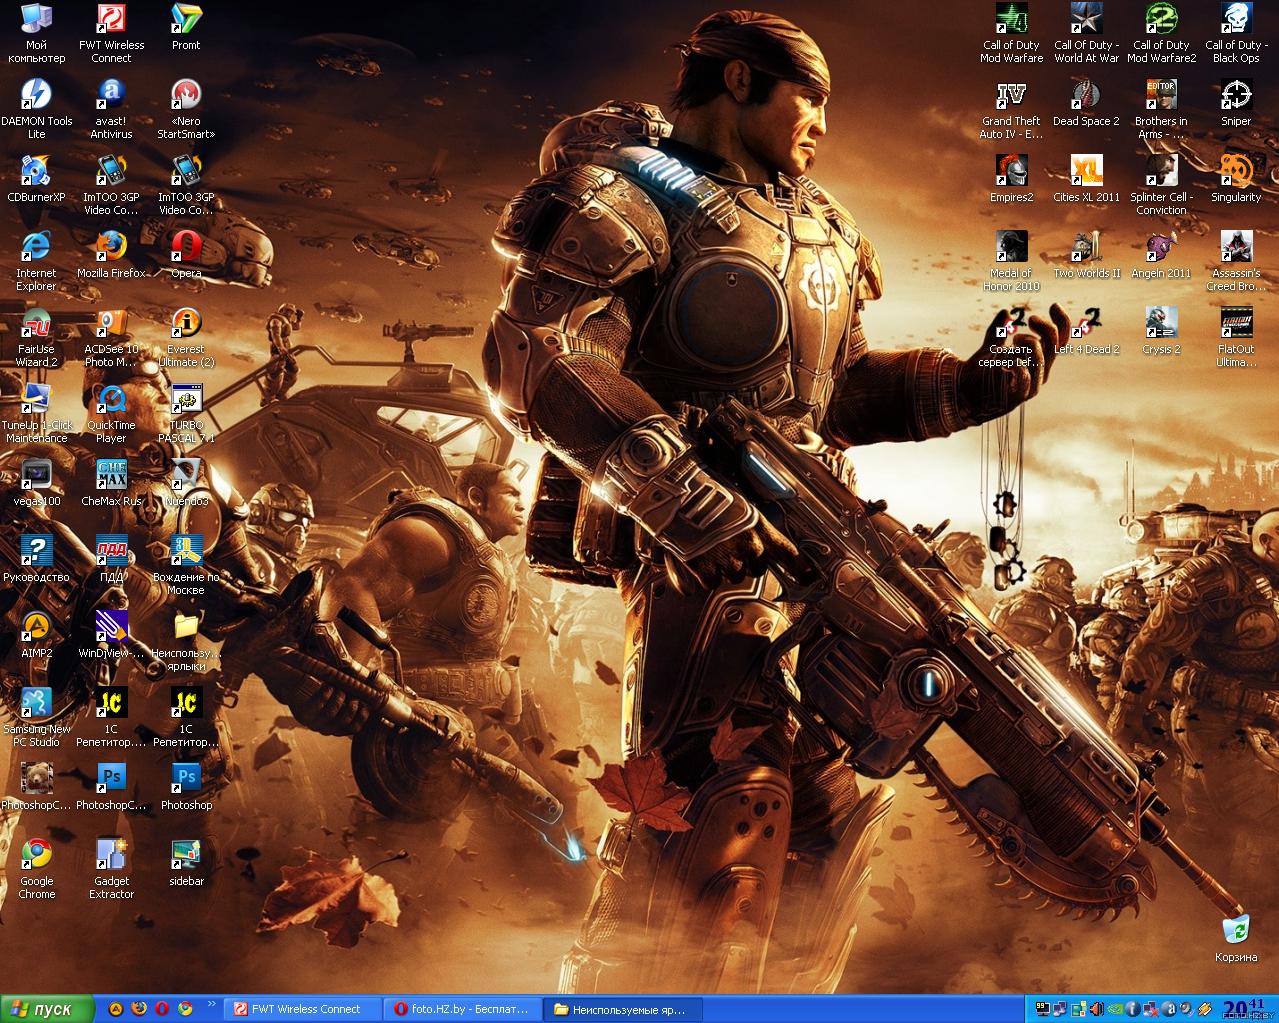Screen dimensions: 1279x1023
Task: Open the Brothers in Arms shortcut
Action: (x=1161, y=108)
